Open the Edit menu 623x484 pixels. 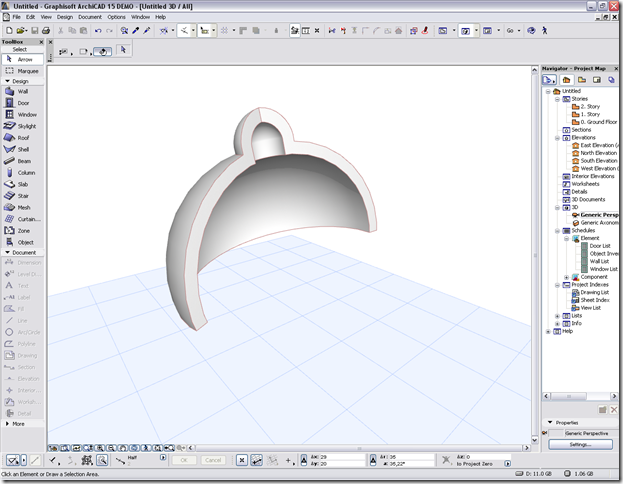[x=31, y=17]
